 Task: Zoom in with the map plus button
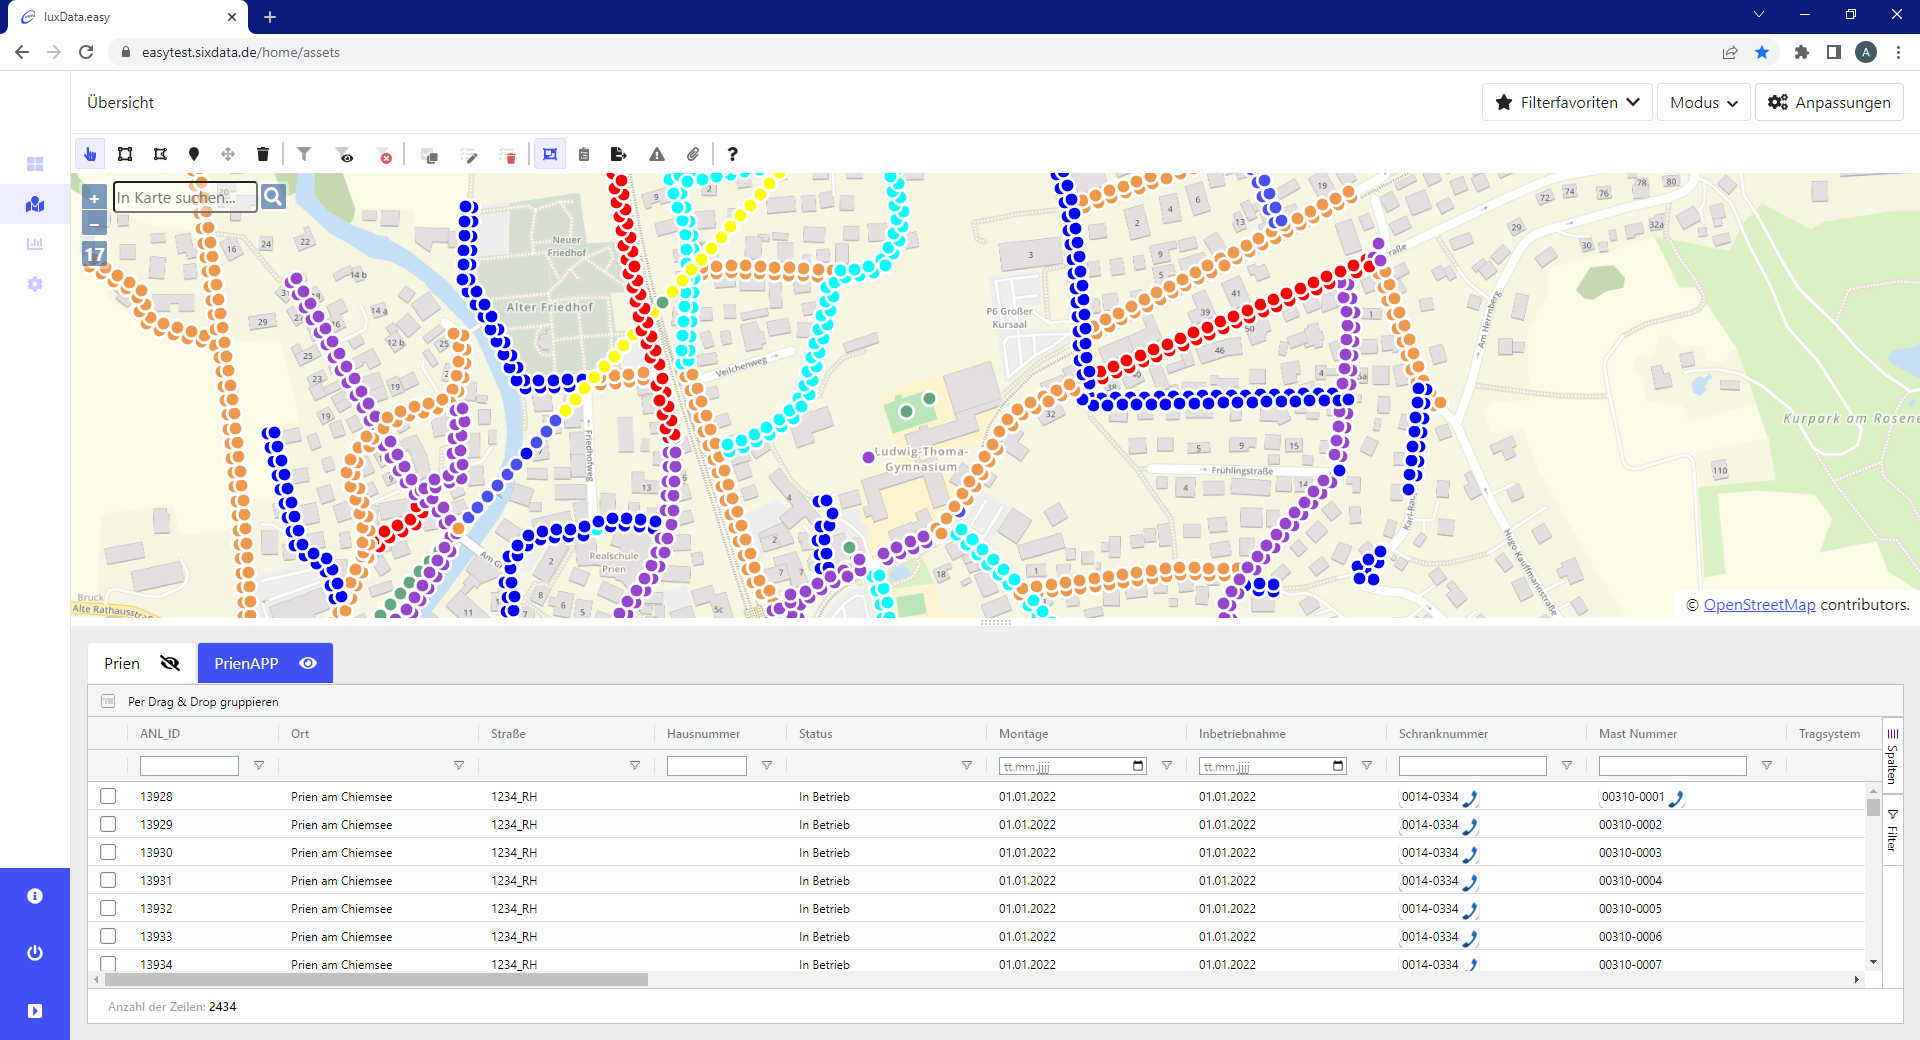(x=94, y=198)
